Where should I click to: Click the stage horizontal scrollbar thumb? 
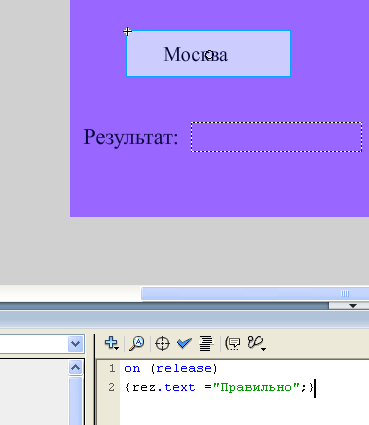255,294
